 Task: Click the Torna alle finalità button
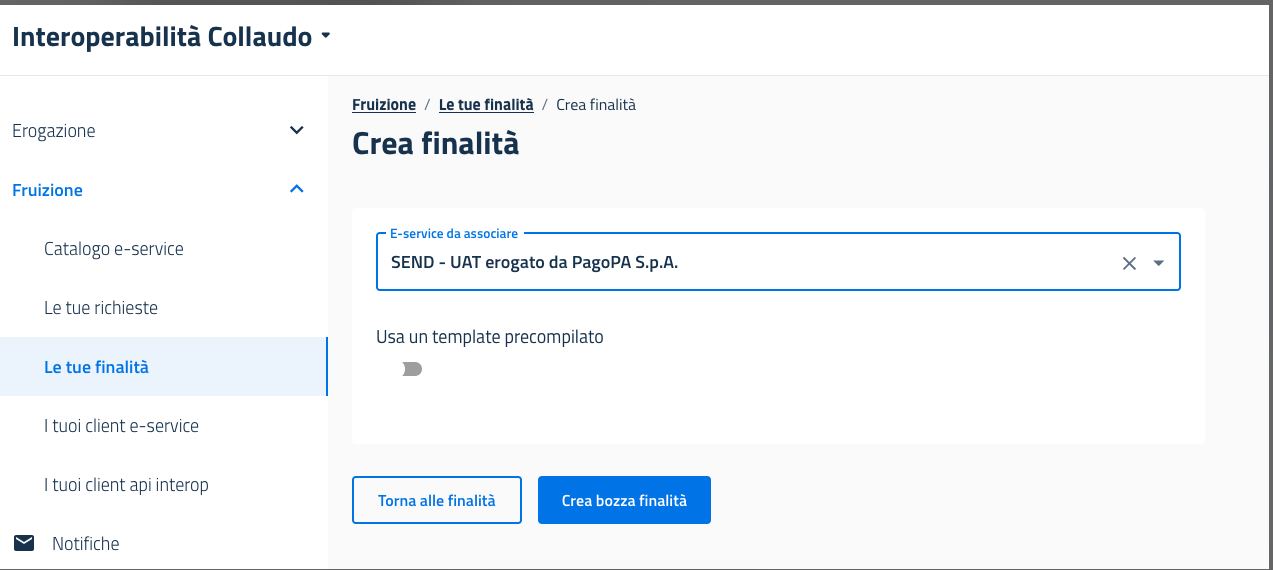pyautogui.click(x=437, y=500)
